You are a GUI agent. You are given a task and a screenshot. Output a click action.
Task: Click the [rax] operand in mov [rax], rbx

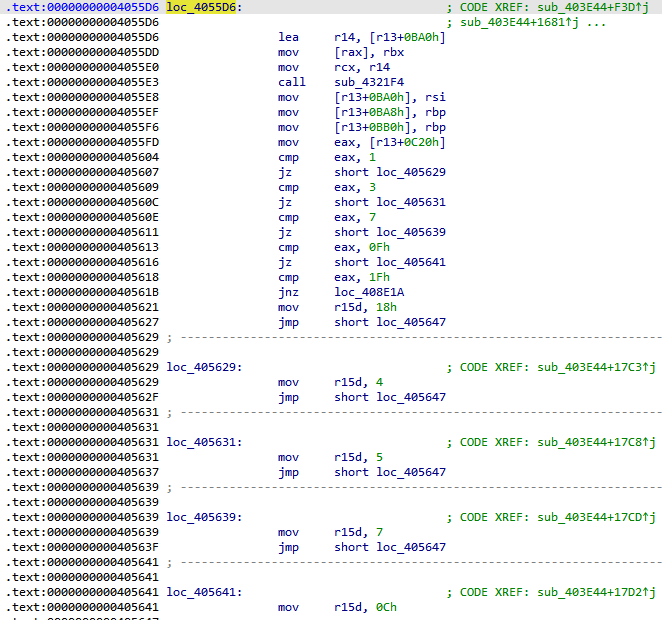(x=351, y=52)
